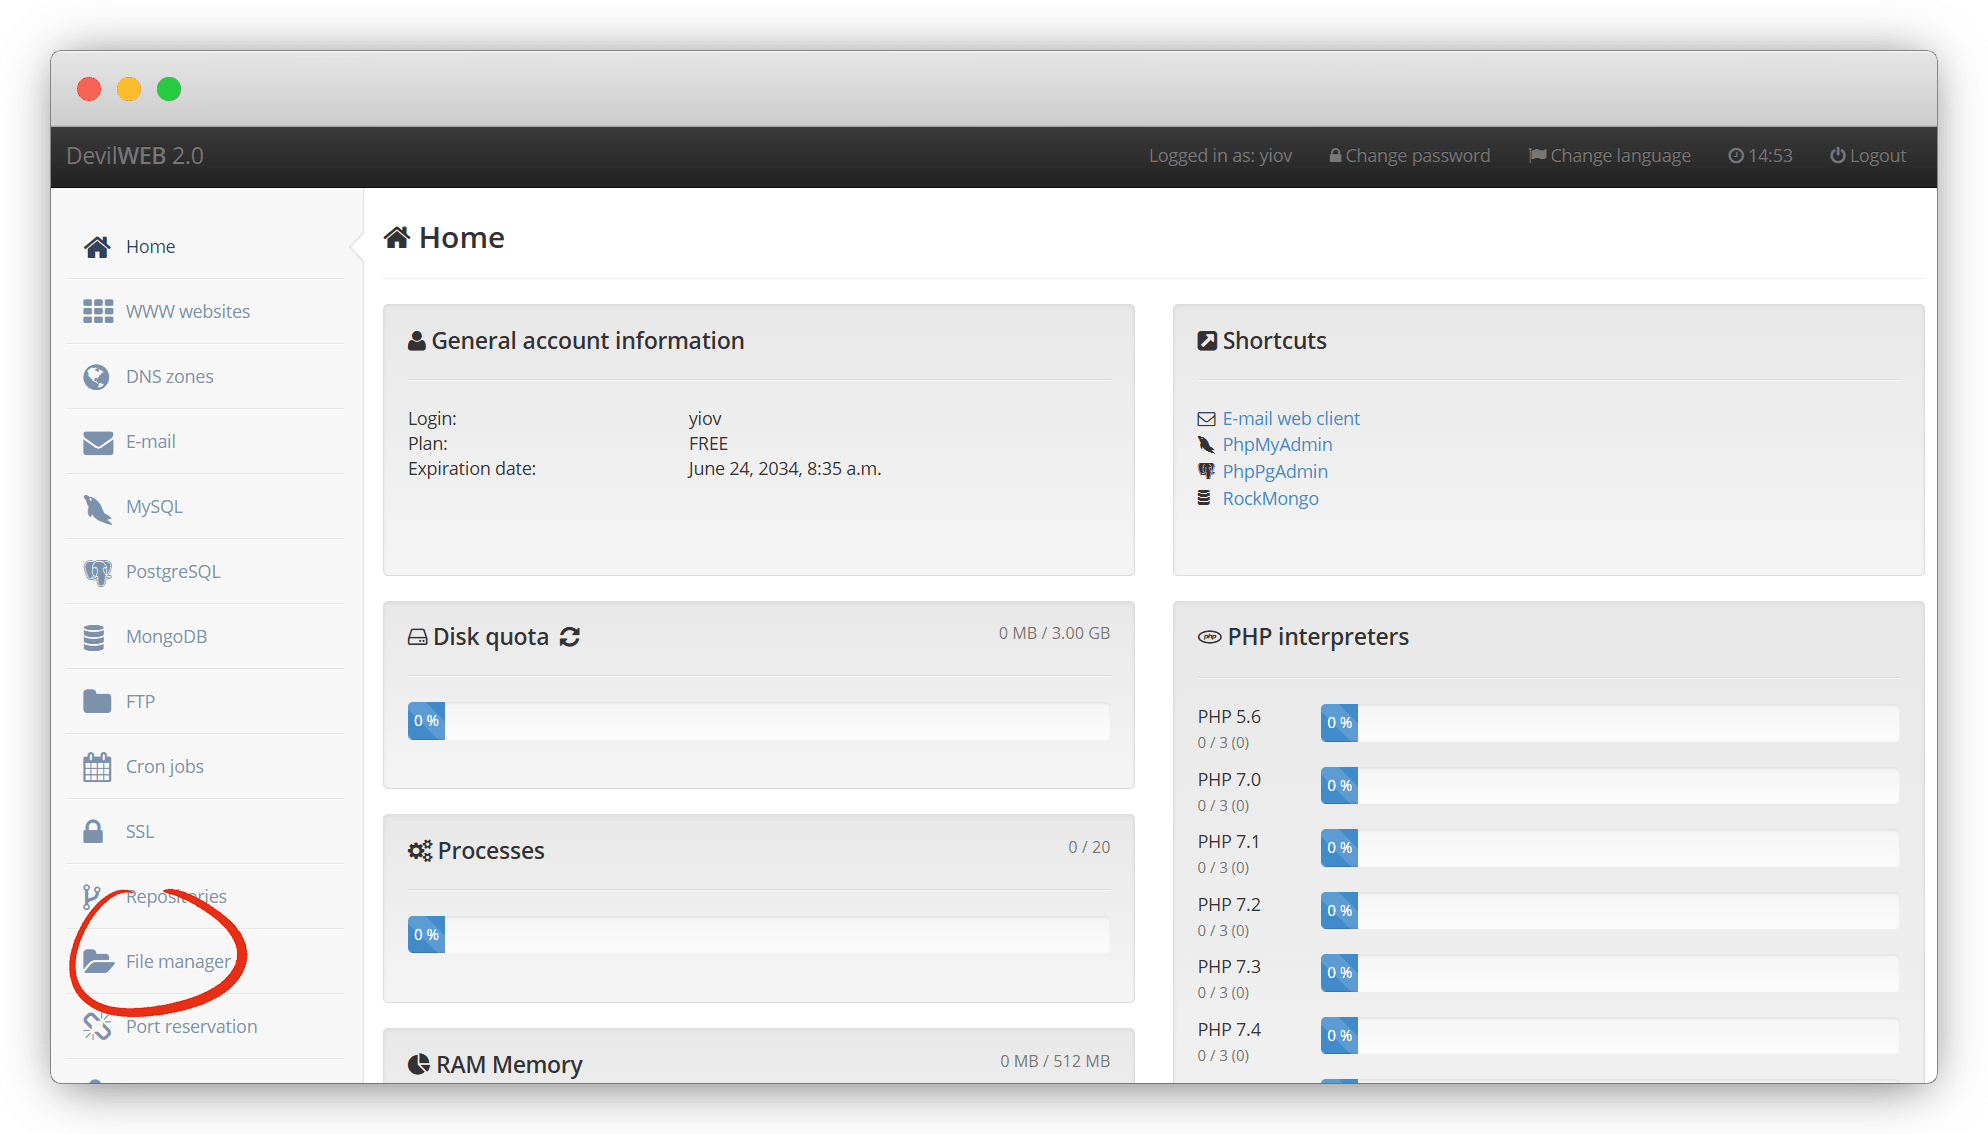
Task: Click the MongoDB database stack icon
Action: point(94,637)
